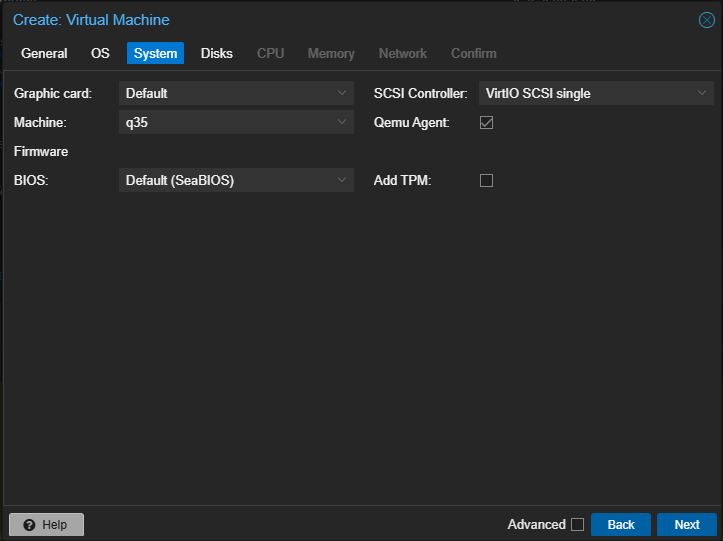Switch to the OS tab

coord(100,53)
